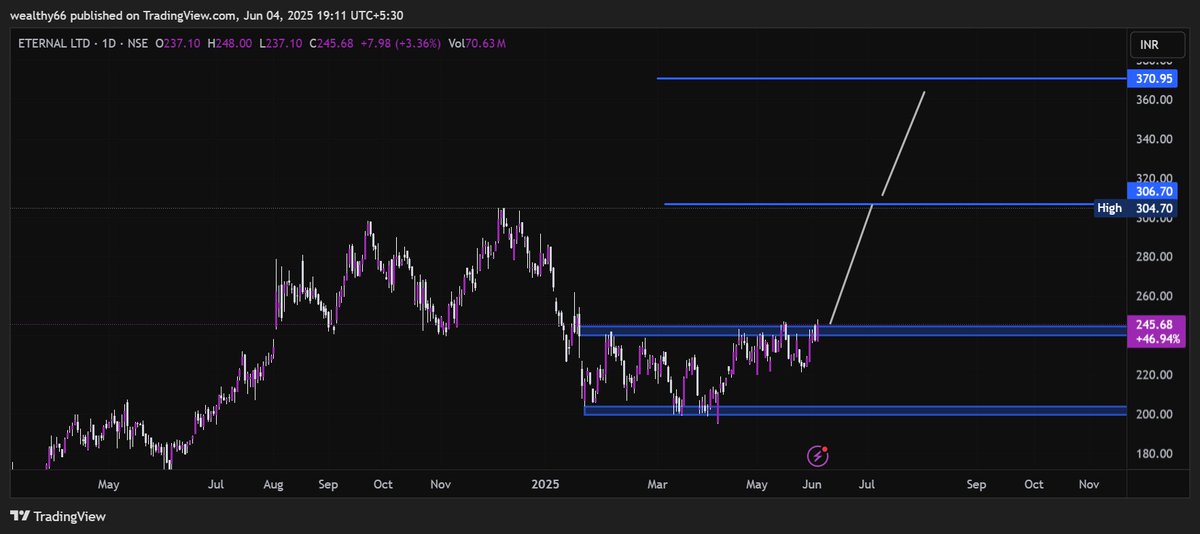Click the 360.00 price scale label
1200x534 pixels.
[1153, 100]
